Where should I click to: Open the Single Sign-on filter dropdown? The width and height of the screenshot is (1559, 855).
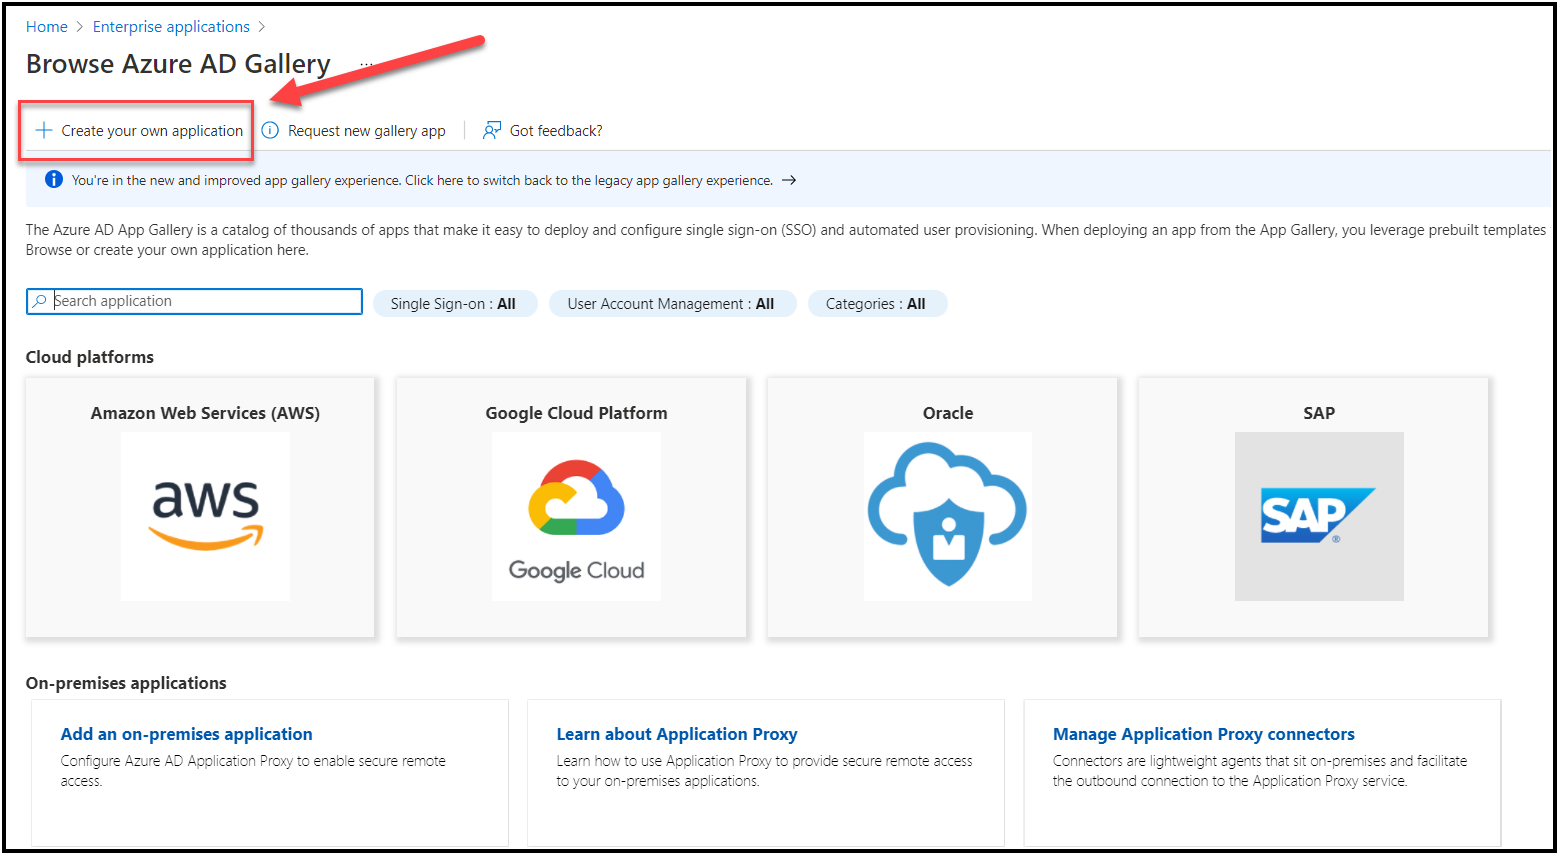click(454, 304)
